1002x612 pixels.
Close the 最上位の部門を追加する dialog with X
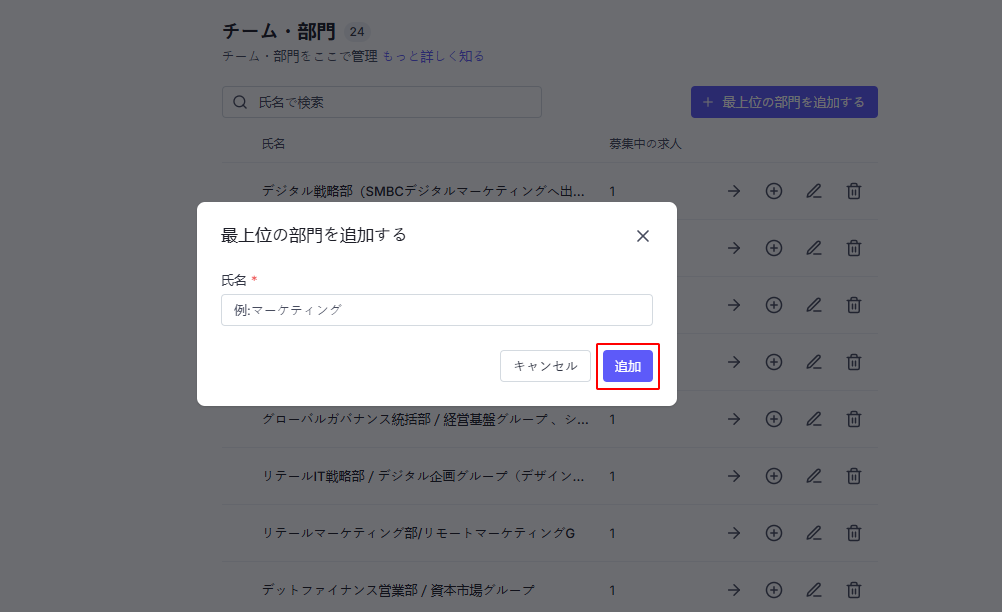(x=643, y=236)
